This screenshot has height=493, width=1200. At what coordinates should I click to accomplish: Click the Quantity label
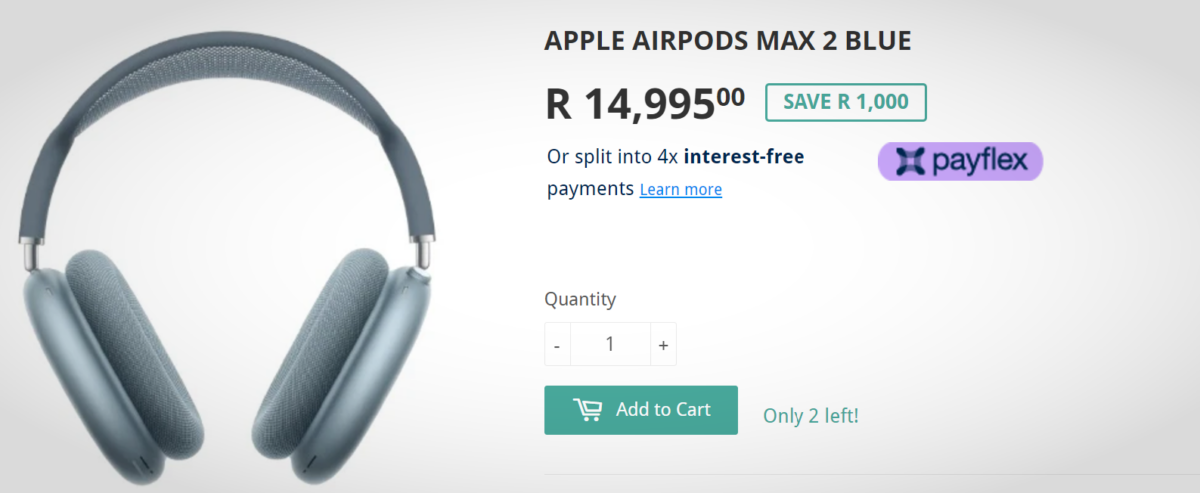coord(580,299)
